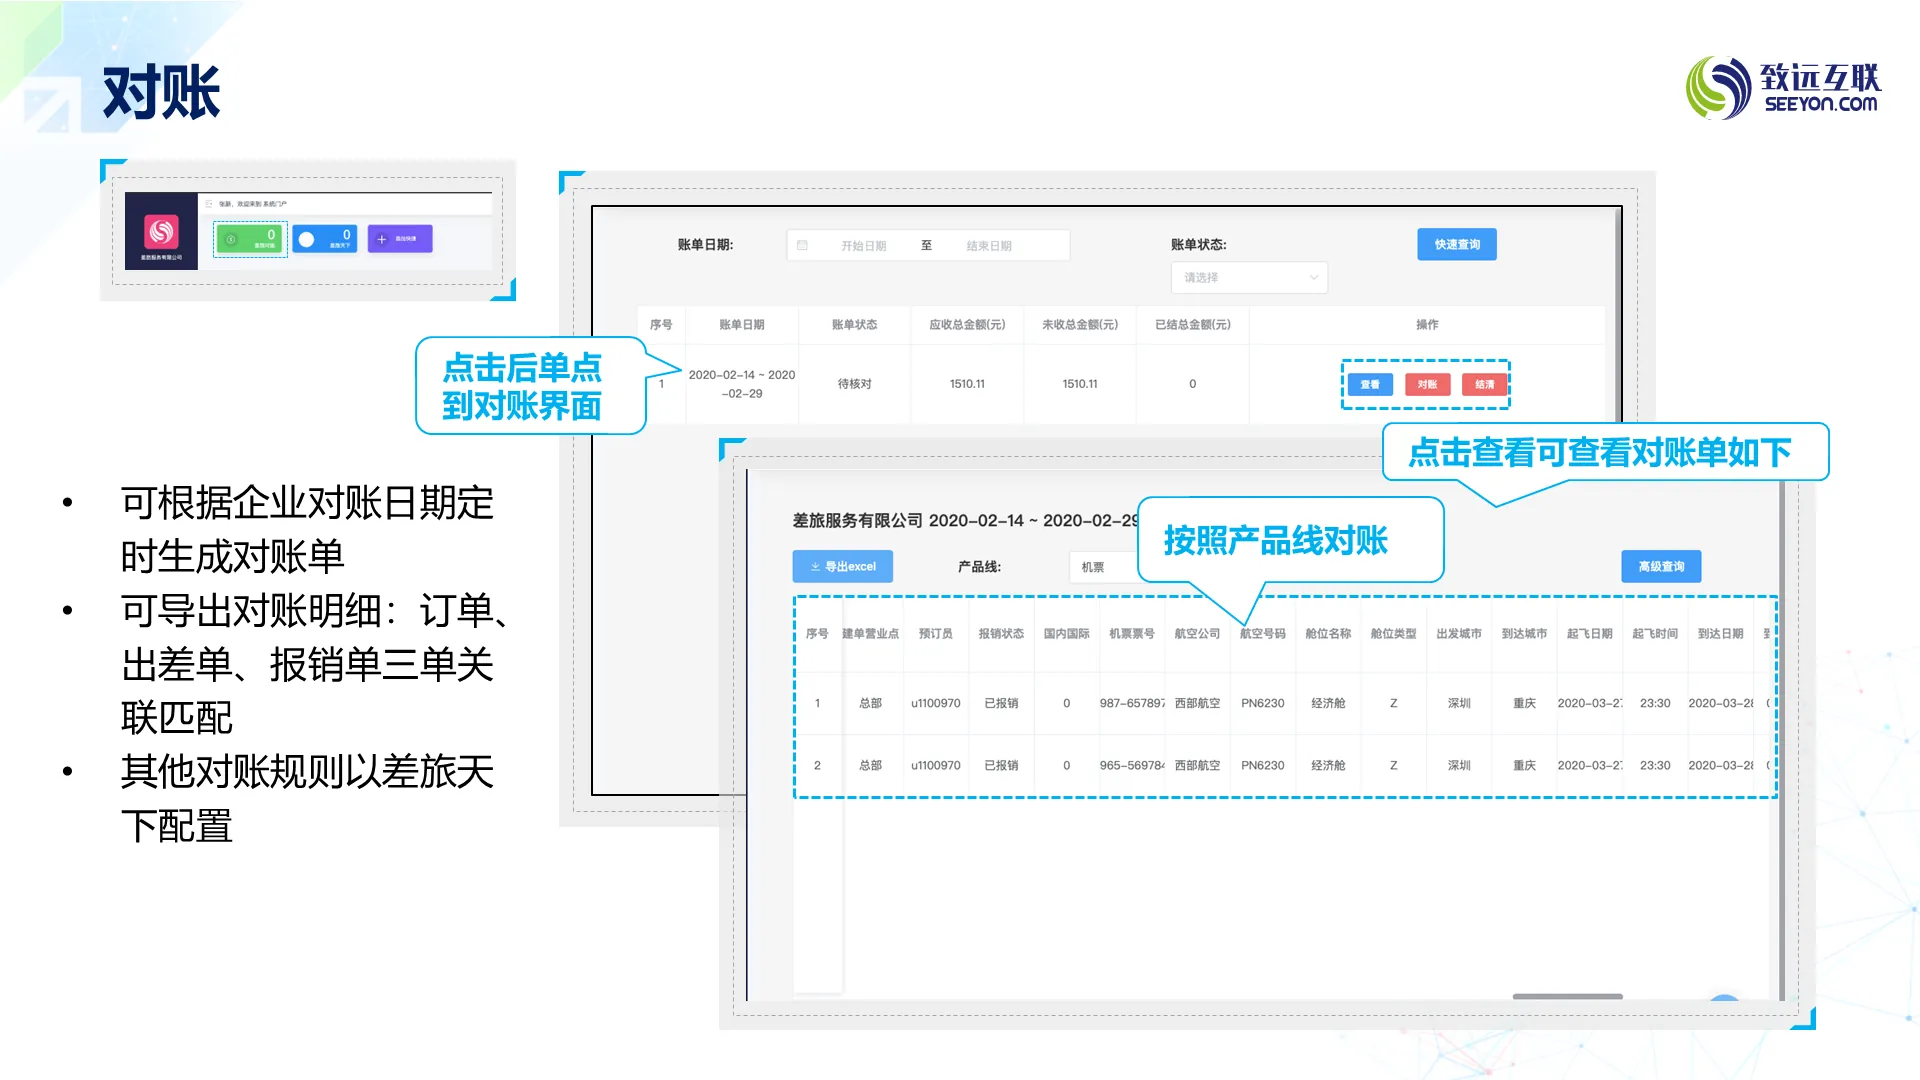
Task: Click u1100970 booker cell in row 1
Action: point(936,703)
